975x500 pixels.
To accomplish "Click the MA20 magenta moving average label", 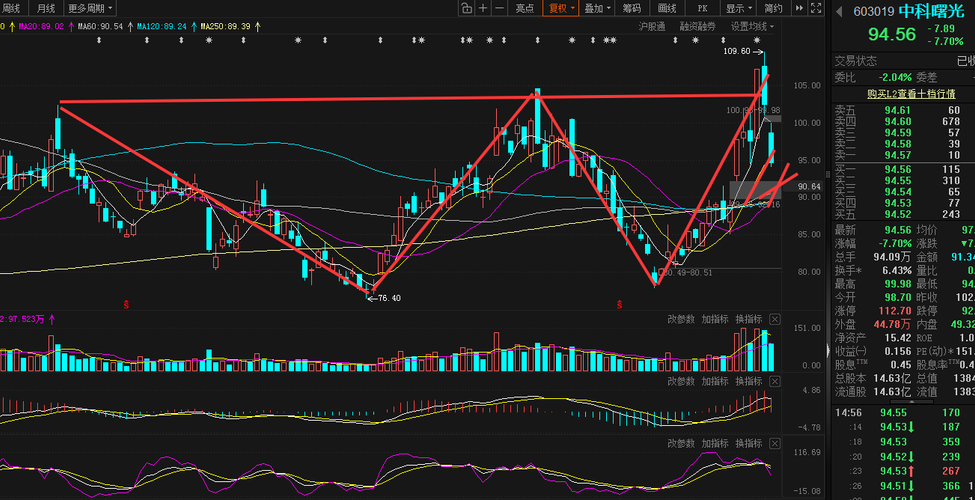I will [41, 26].
